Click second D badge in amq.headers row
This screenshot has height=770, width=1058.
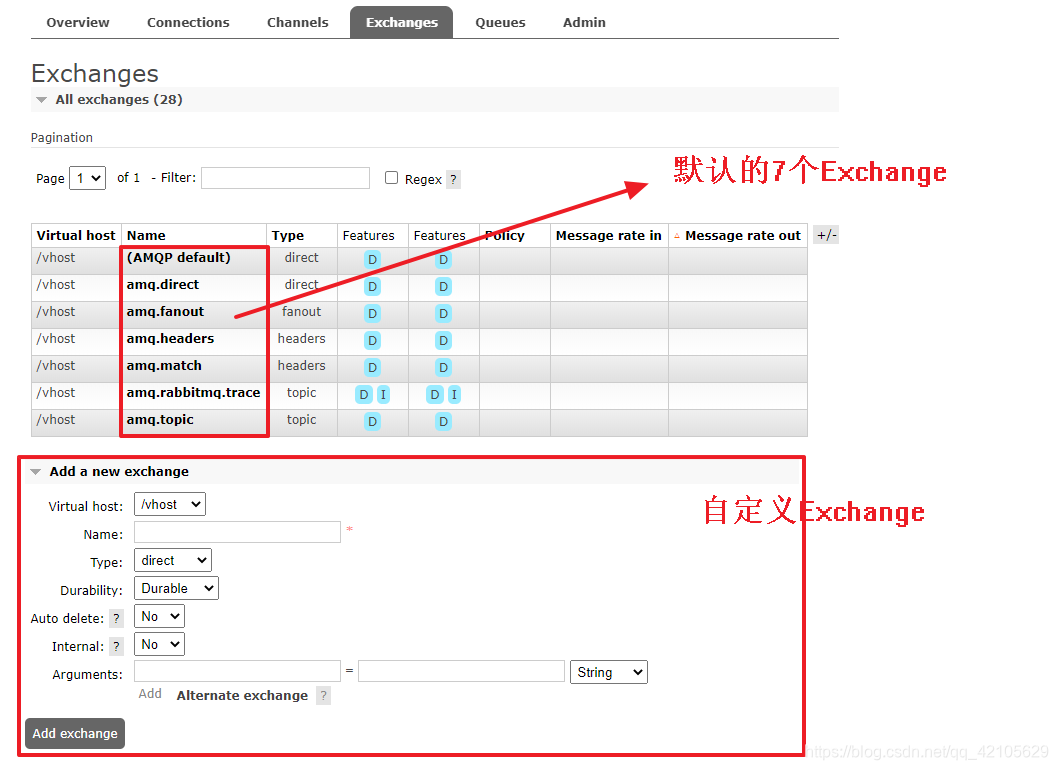click(443, 341)
